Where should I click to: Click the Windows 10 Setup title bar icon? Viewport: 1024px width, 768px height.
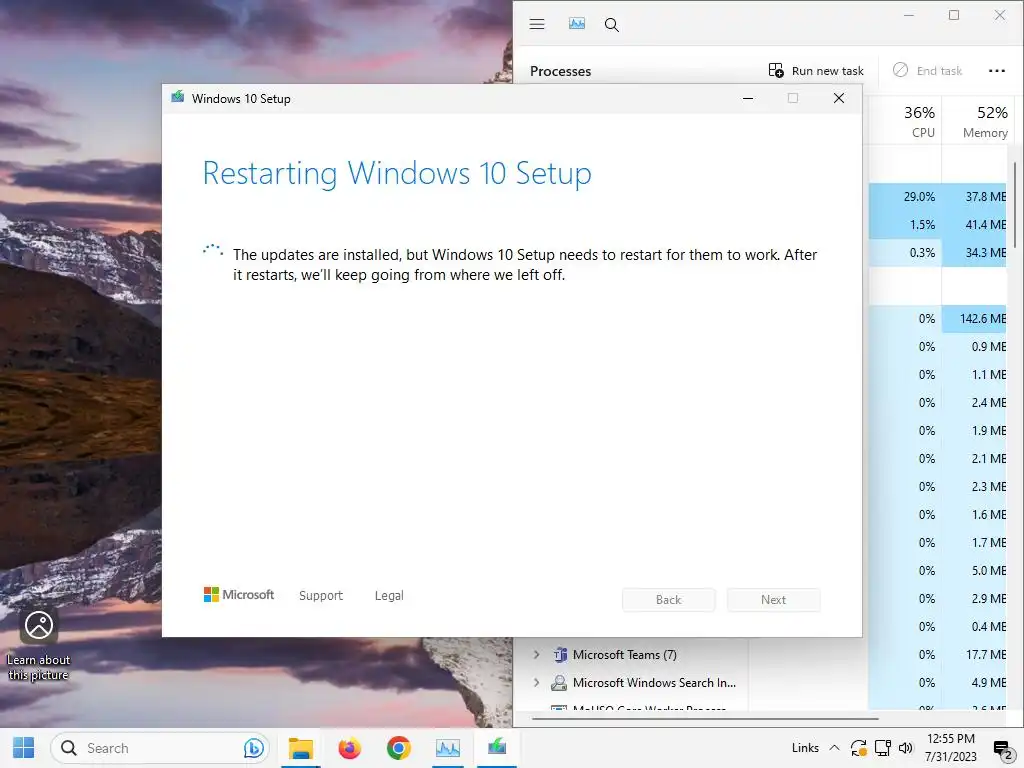point(177,98)
